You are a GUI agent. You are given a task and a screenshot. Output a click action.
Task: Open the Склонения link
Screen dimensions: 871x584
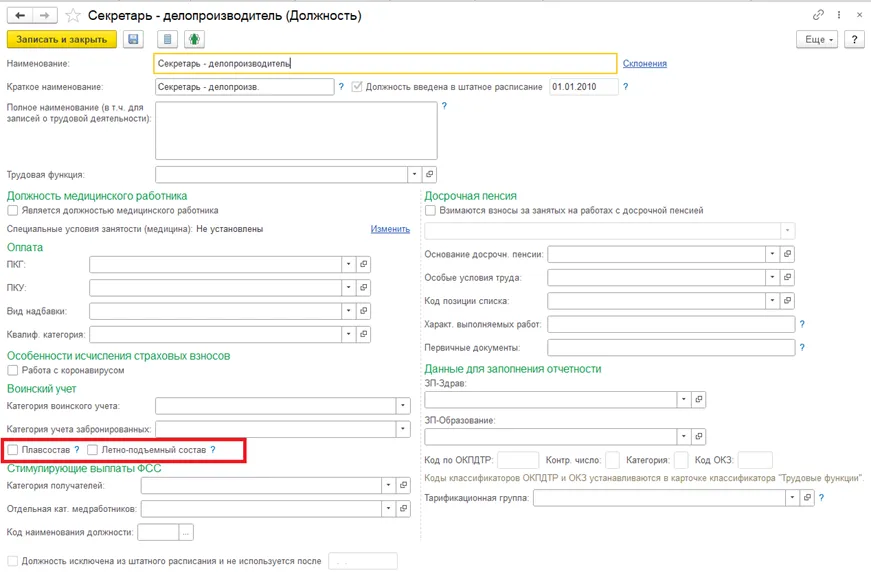(644, 64)
